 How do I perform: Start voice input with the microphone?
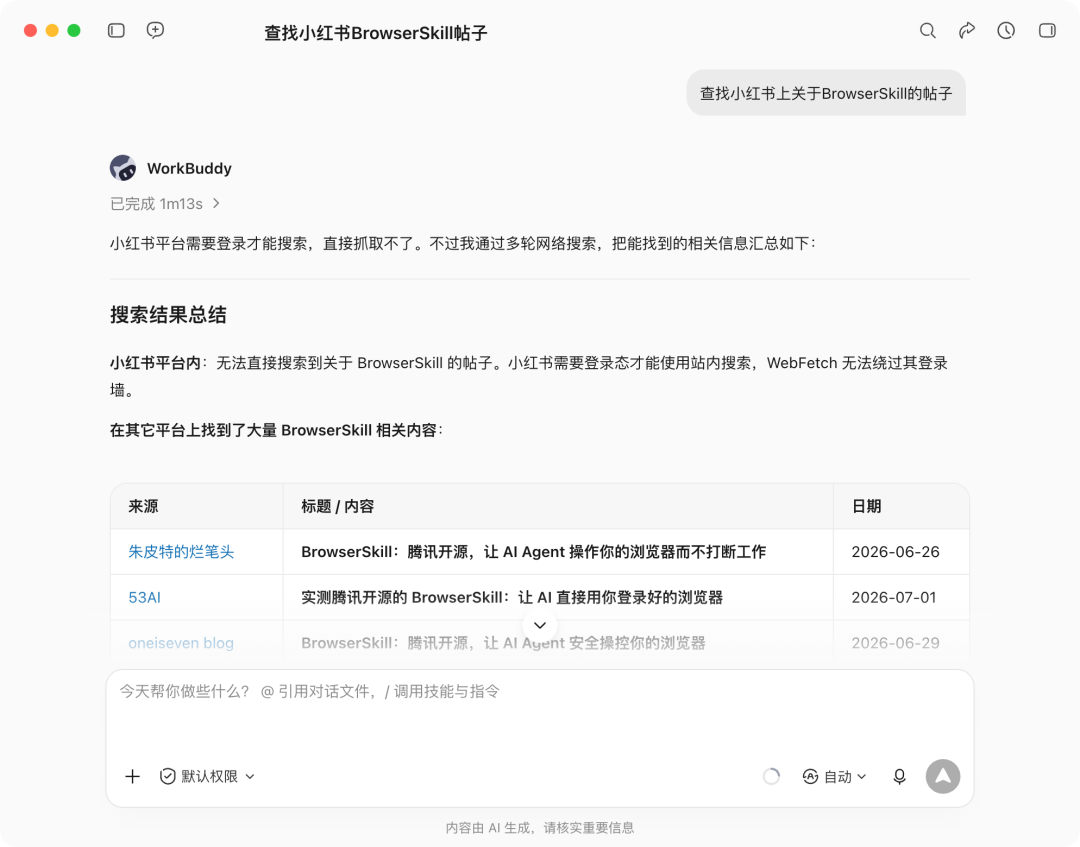click(x=900, y=777)
